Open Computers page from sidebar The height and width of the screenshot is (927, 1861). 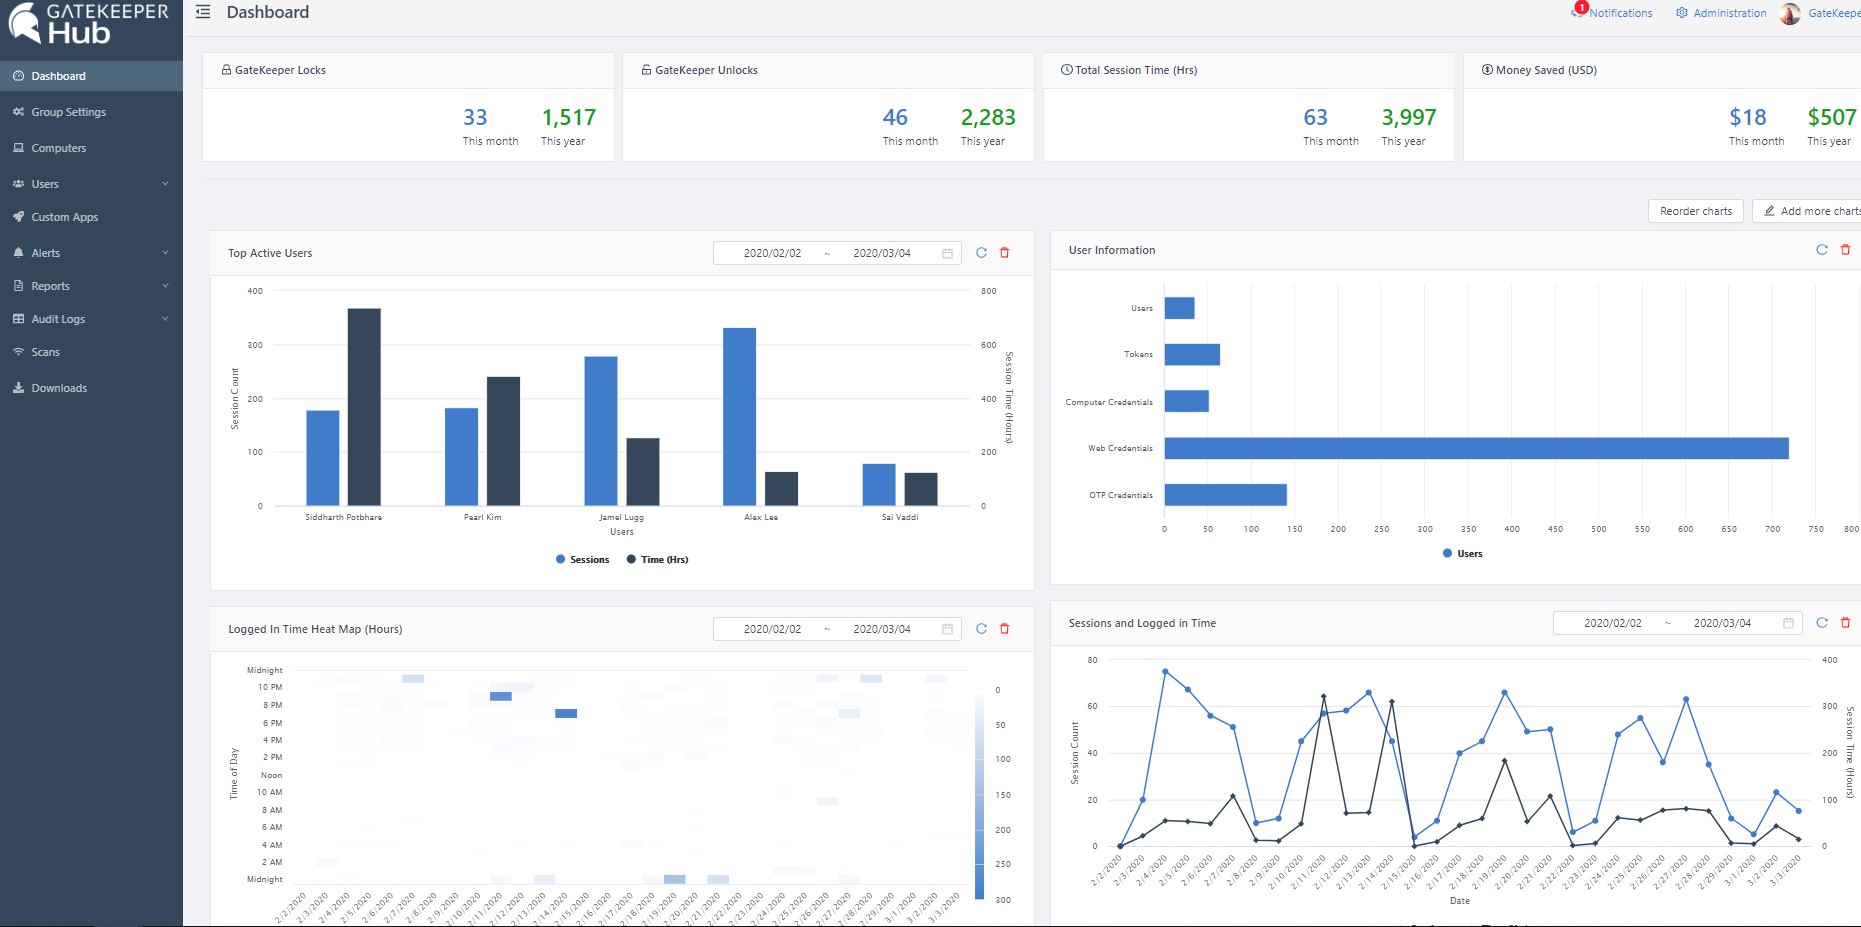[58, 148]
